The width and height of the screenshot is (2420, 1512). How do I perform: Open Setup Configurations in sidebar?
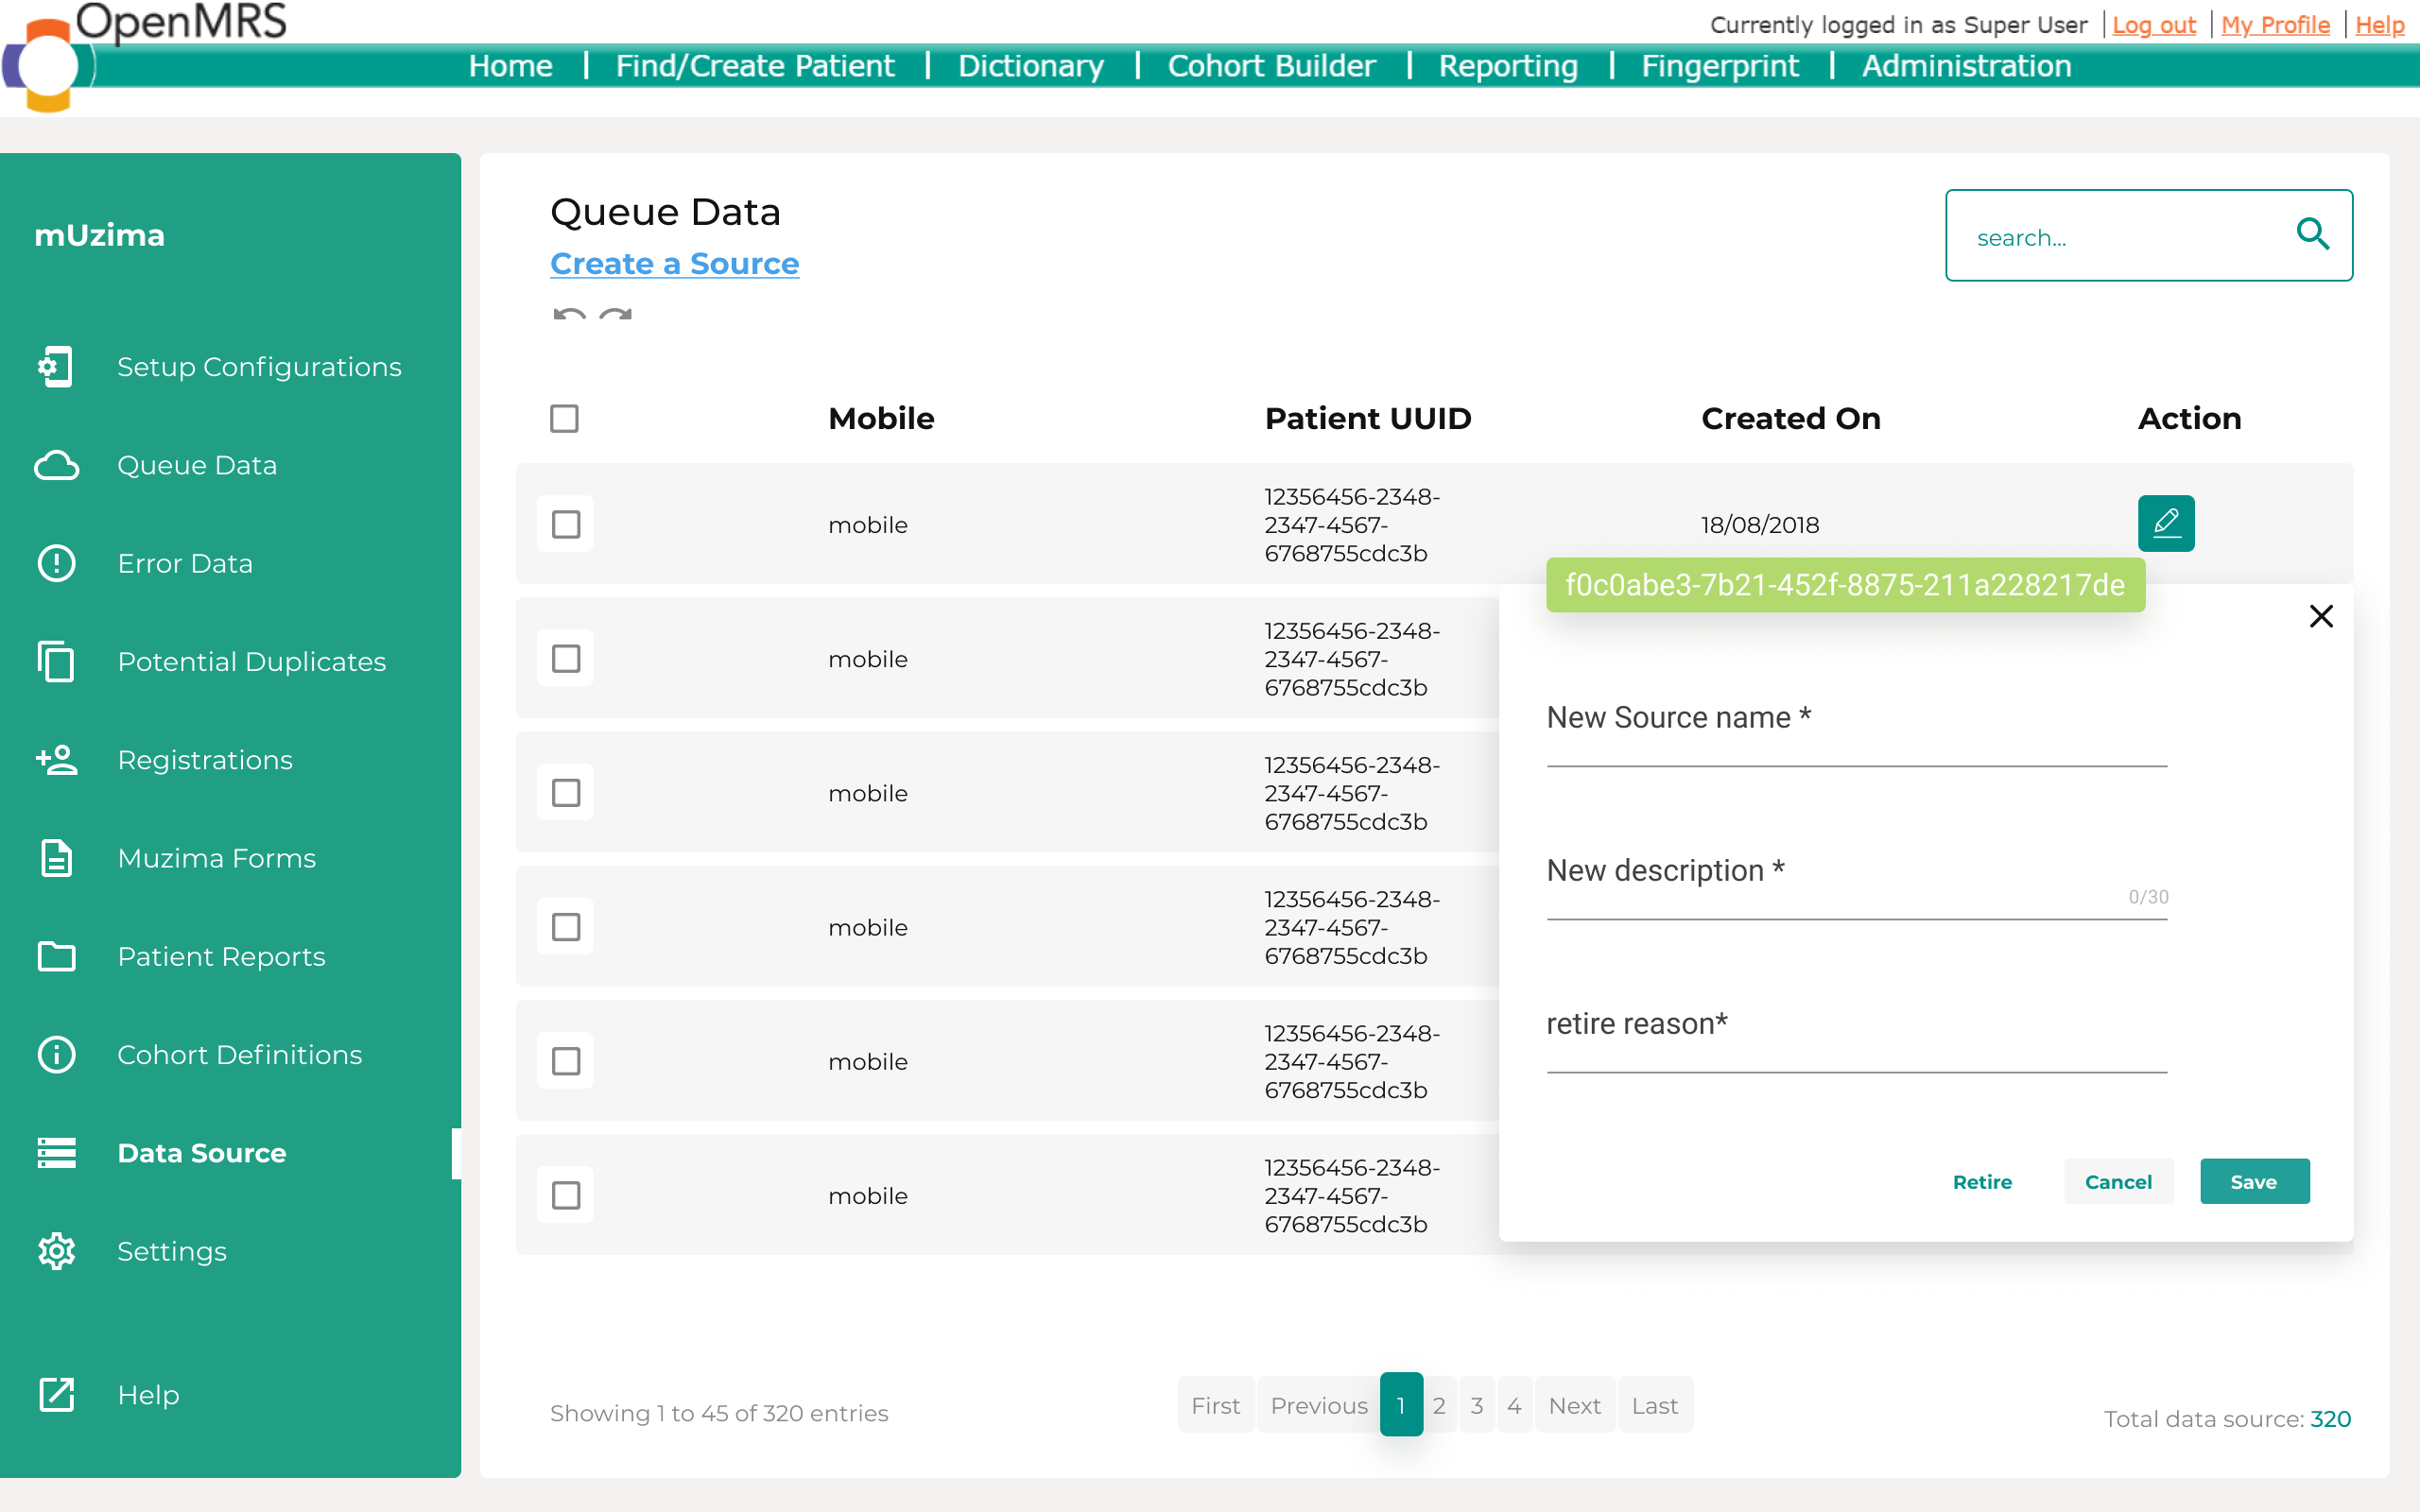pyautogui.click(x=259, y=367)
